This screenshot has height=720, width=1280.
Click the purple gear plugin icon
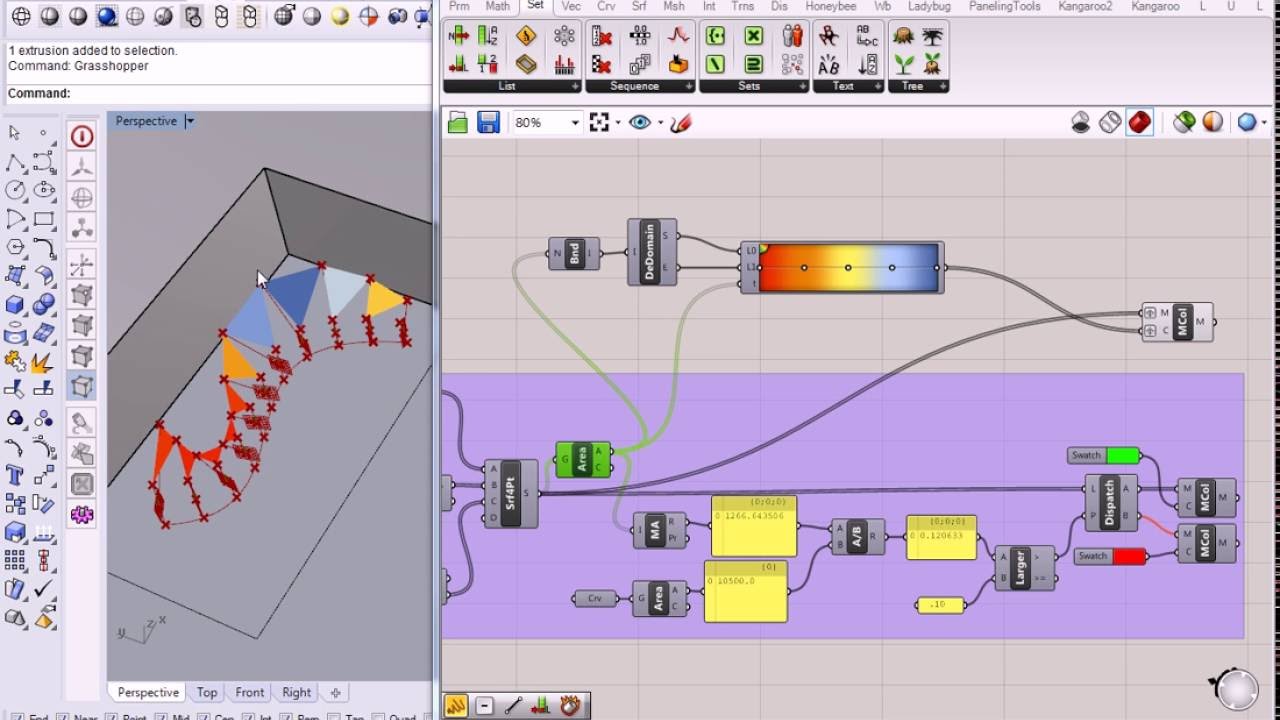(82, 515)
